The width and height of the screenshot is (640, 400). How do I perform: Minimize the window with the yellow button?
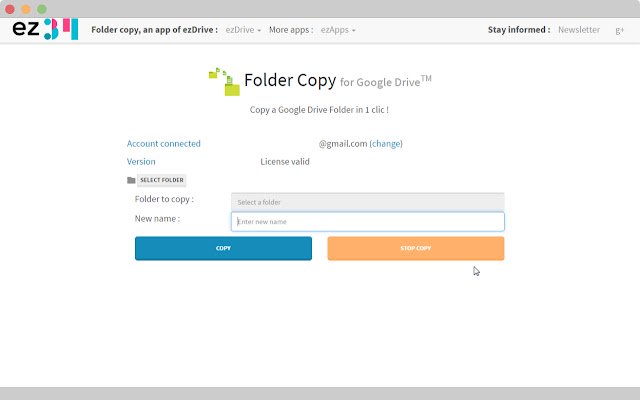[26, 9]
